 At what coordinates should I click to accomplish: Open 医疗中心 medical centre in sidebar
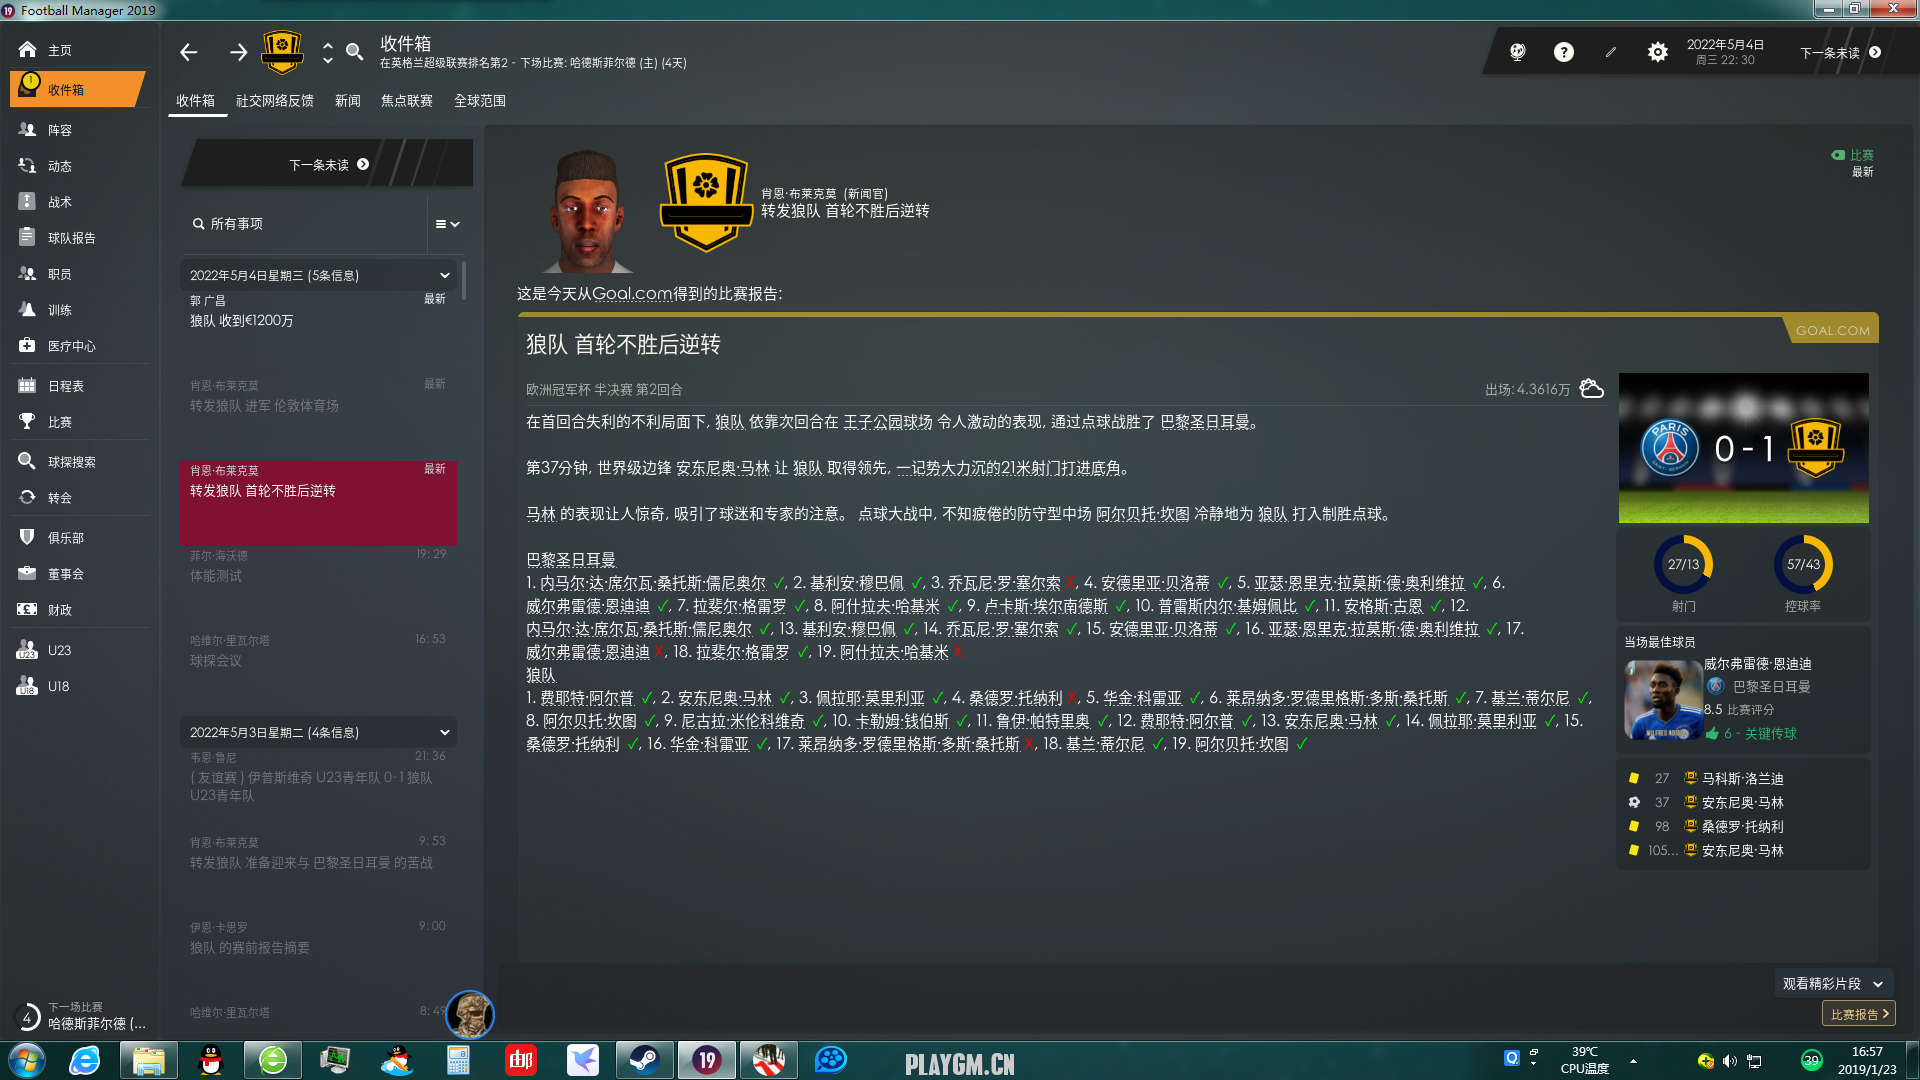coord(80,346)
